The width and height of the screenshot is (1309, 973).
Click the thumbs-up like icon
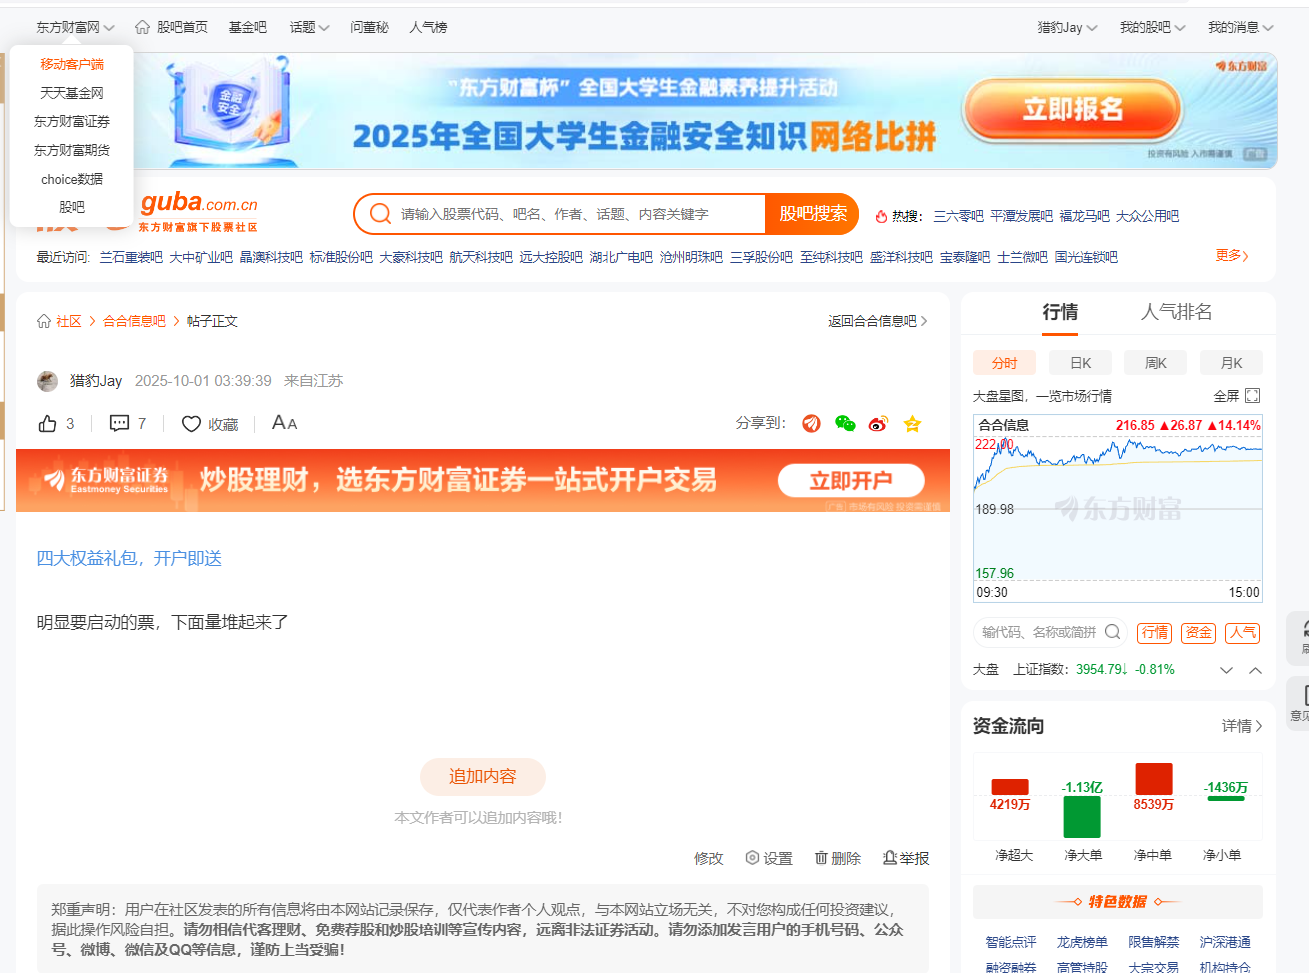coord(47,424)
